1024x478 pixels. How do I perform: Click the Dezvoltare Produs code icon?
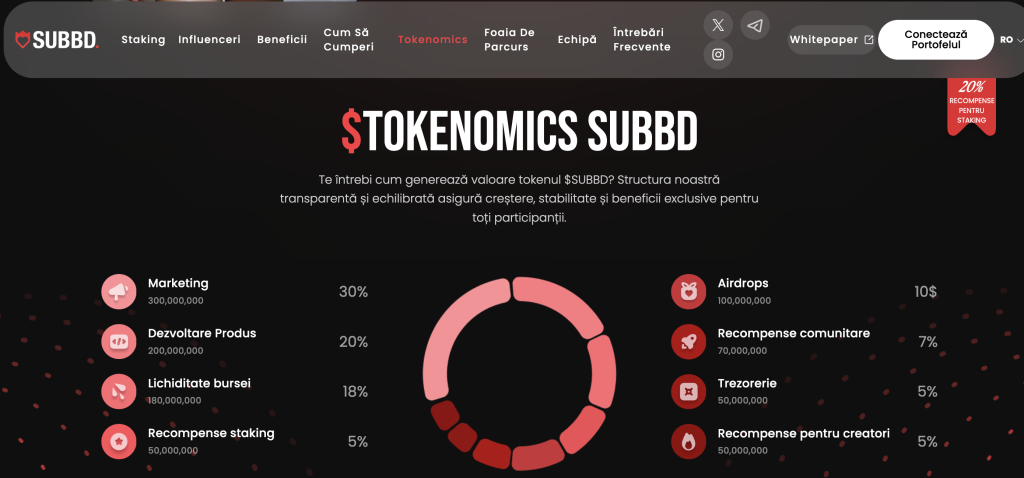point(119,342)
